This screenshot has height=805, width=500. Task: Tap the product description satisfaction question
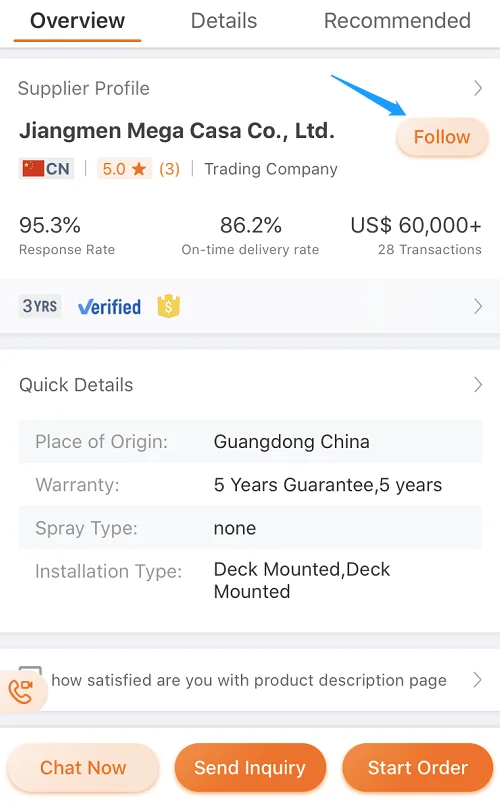[x=249, y=680]
